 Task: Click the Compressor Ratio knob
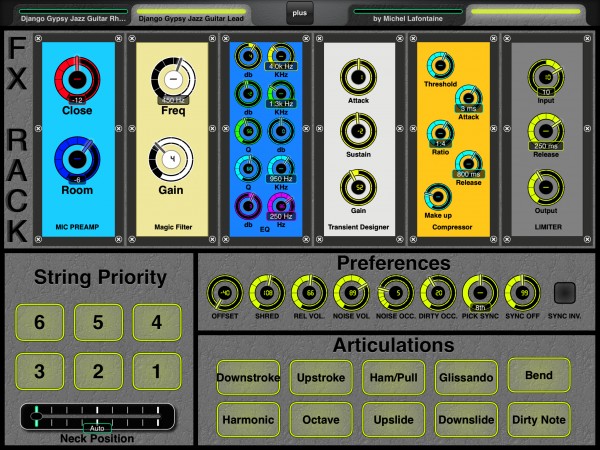(x=440, y=134)
